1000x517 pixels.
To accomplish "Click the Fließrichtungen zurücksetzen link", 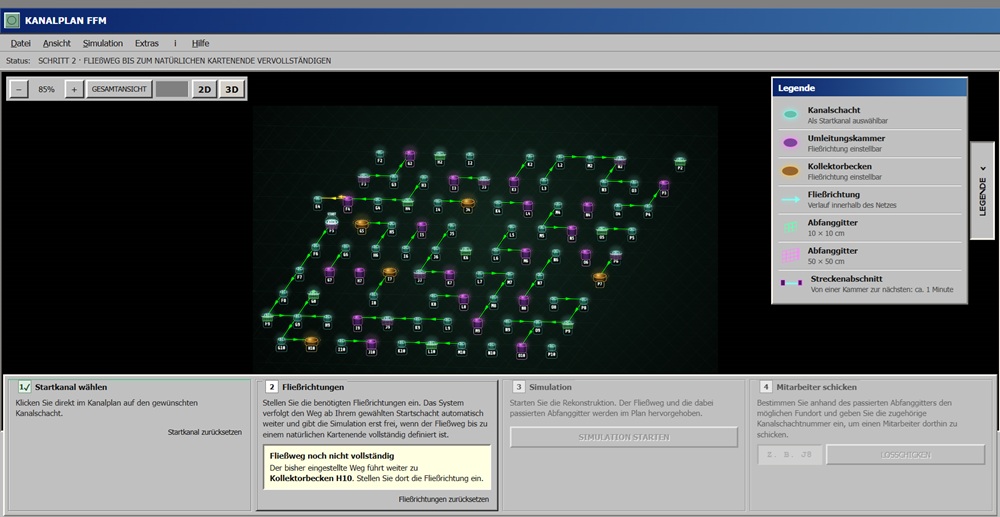I will [x=444, y=499].
